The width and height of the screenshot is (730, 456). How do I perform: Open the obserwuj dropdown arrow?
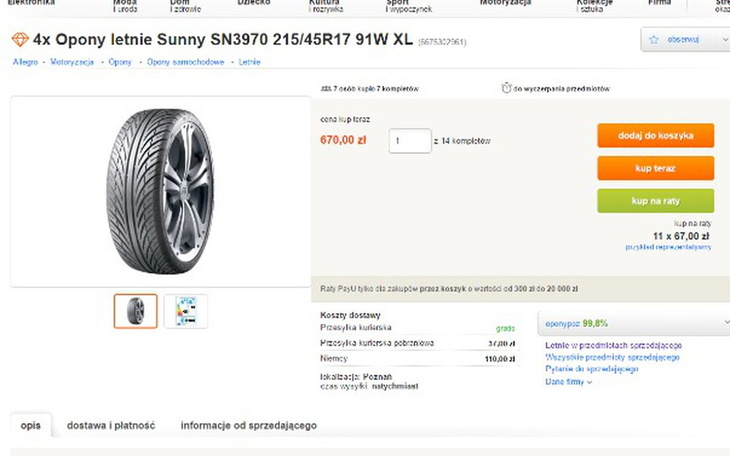[722, 40]
